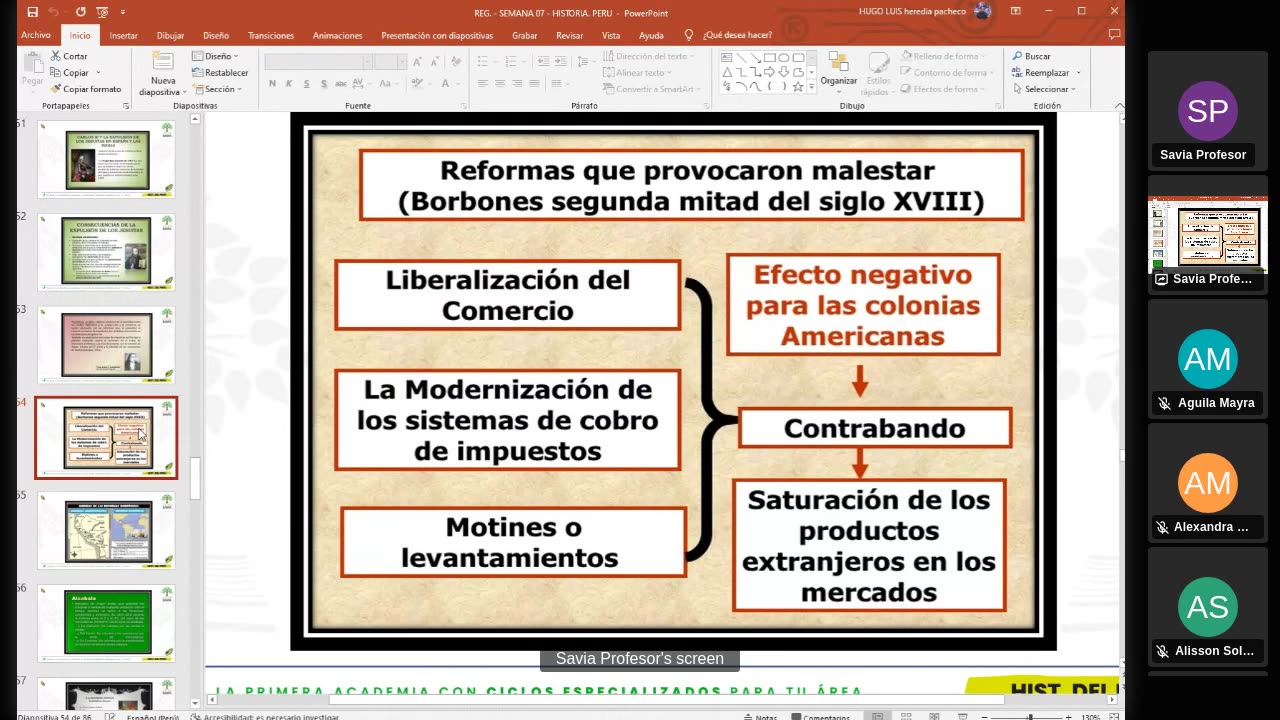Open the font size combo box
The width and height of the screenshot is (1280, 720).
point(390,61)
